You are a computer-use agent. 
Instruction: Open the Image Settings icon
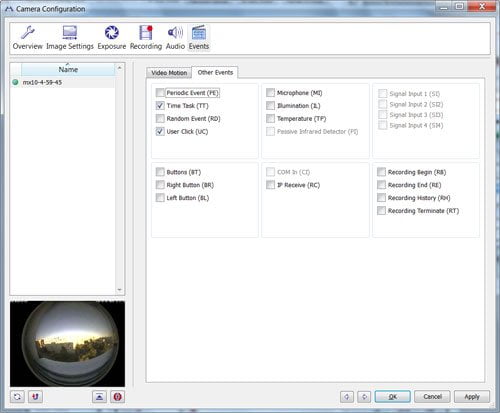point(70,33)
